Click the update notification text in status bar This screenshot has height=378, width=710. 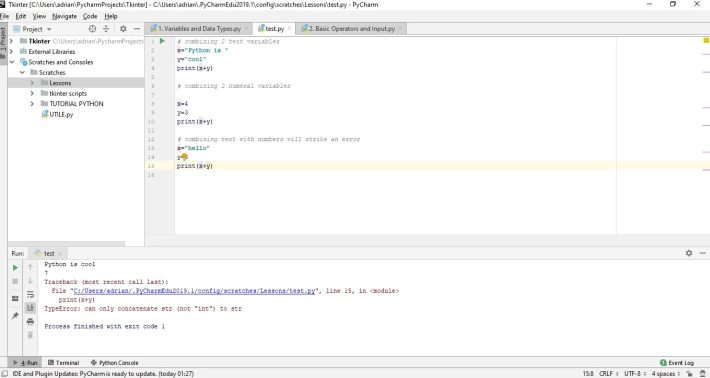coord(103,374)
